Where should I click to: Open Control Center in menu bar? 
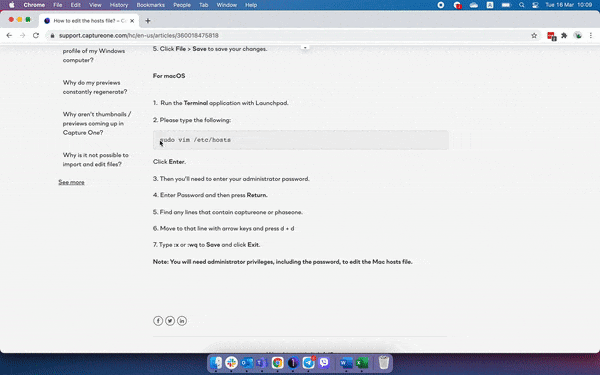(535, 5)
